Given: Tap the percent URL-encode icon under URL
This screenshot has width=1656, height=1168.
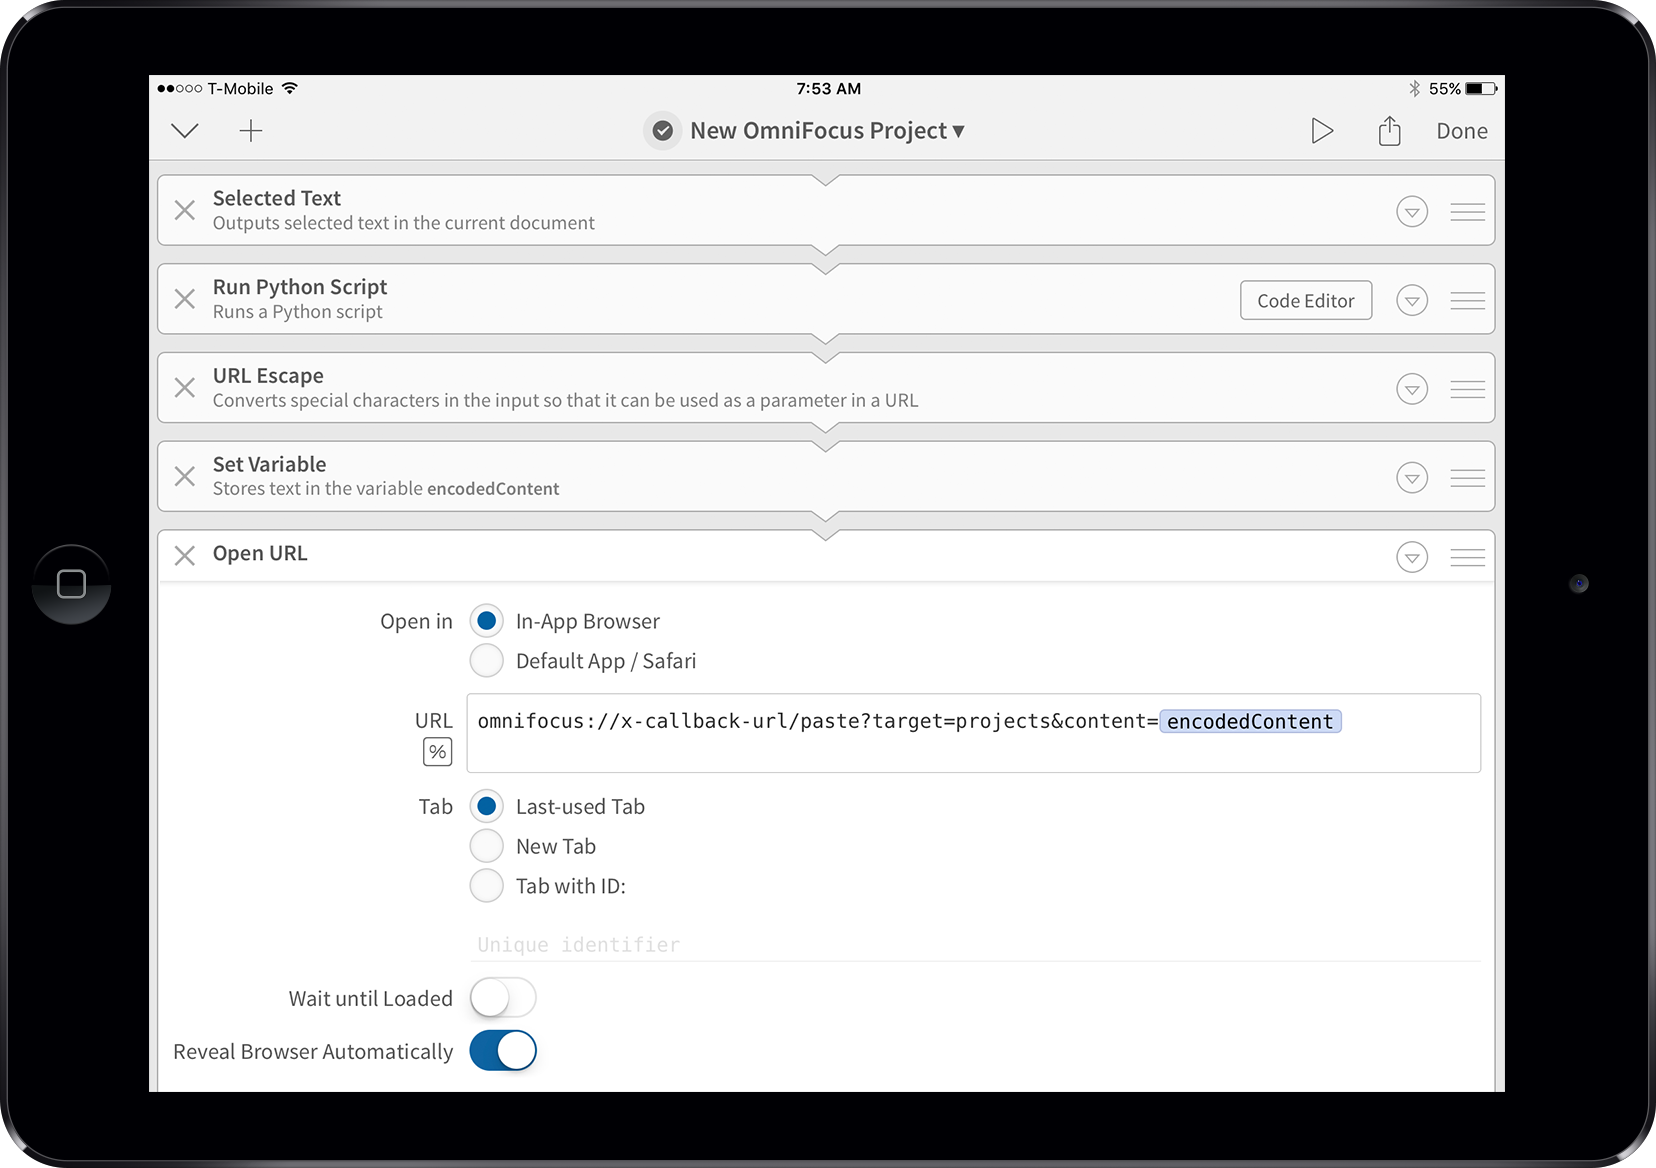Looking at the screenshot, I should (x=437, y=752).
